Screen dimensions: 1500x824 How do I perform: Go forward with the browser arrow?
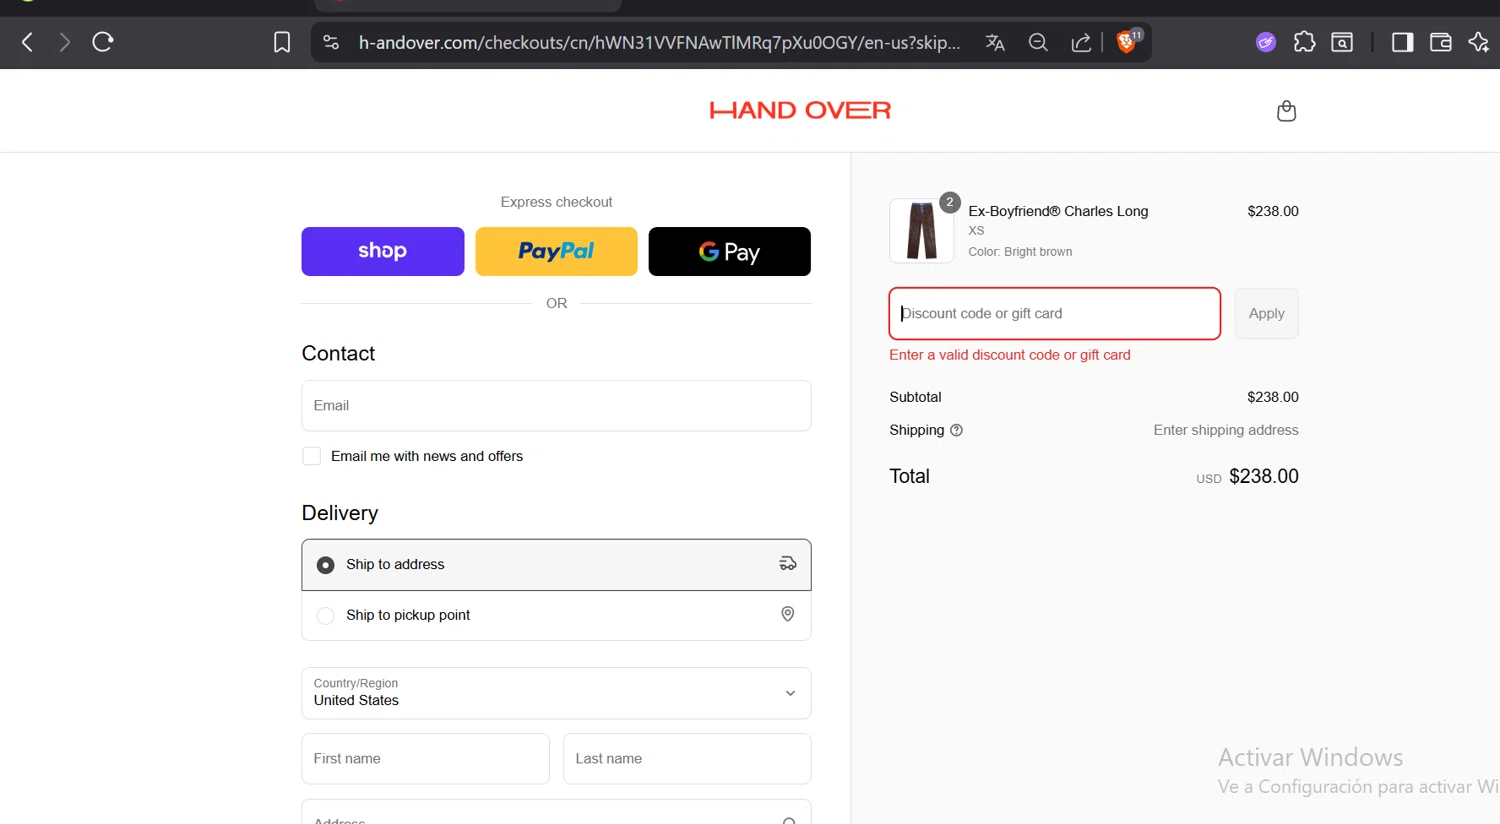tap(64, 42)
